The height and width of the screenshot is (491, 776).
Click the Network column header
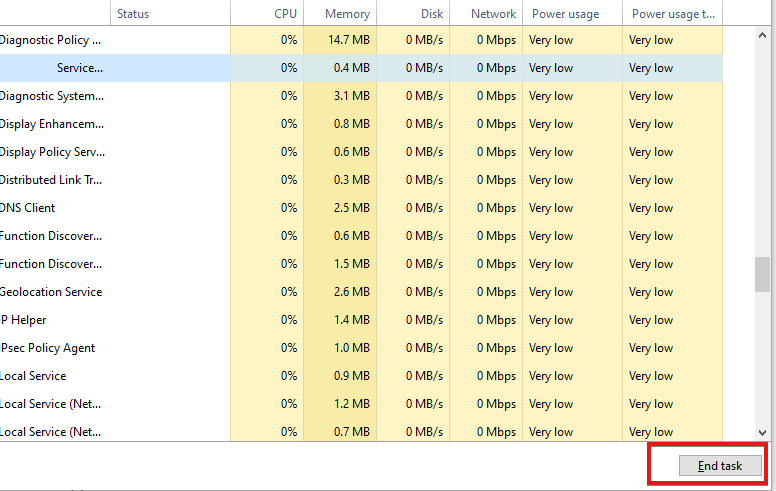click(494, 14)
